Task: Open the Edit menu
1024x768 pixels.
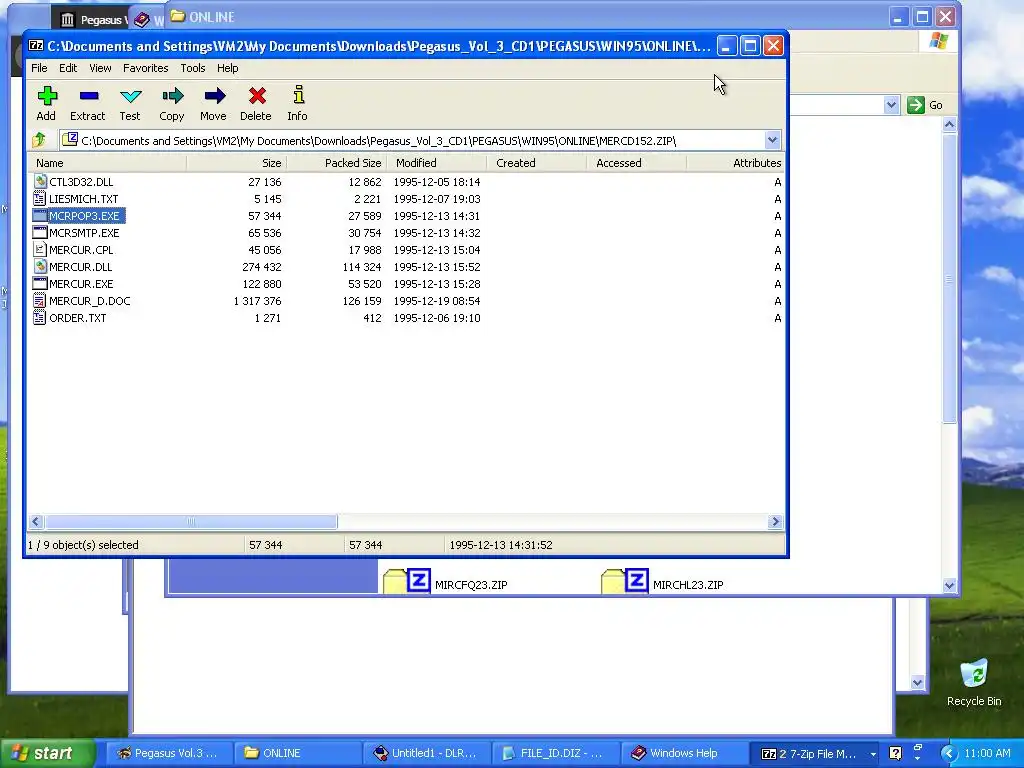Action: [68, 68]
